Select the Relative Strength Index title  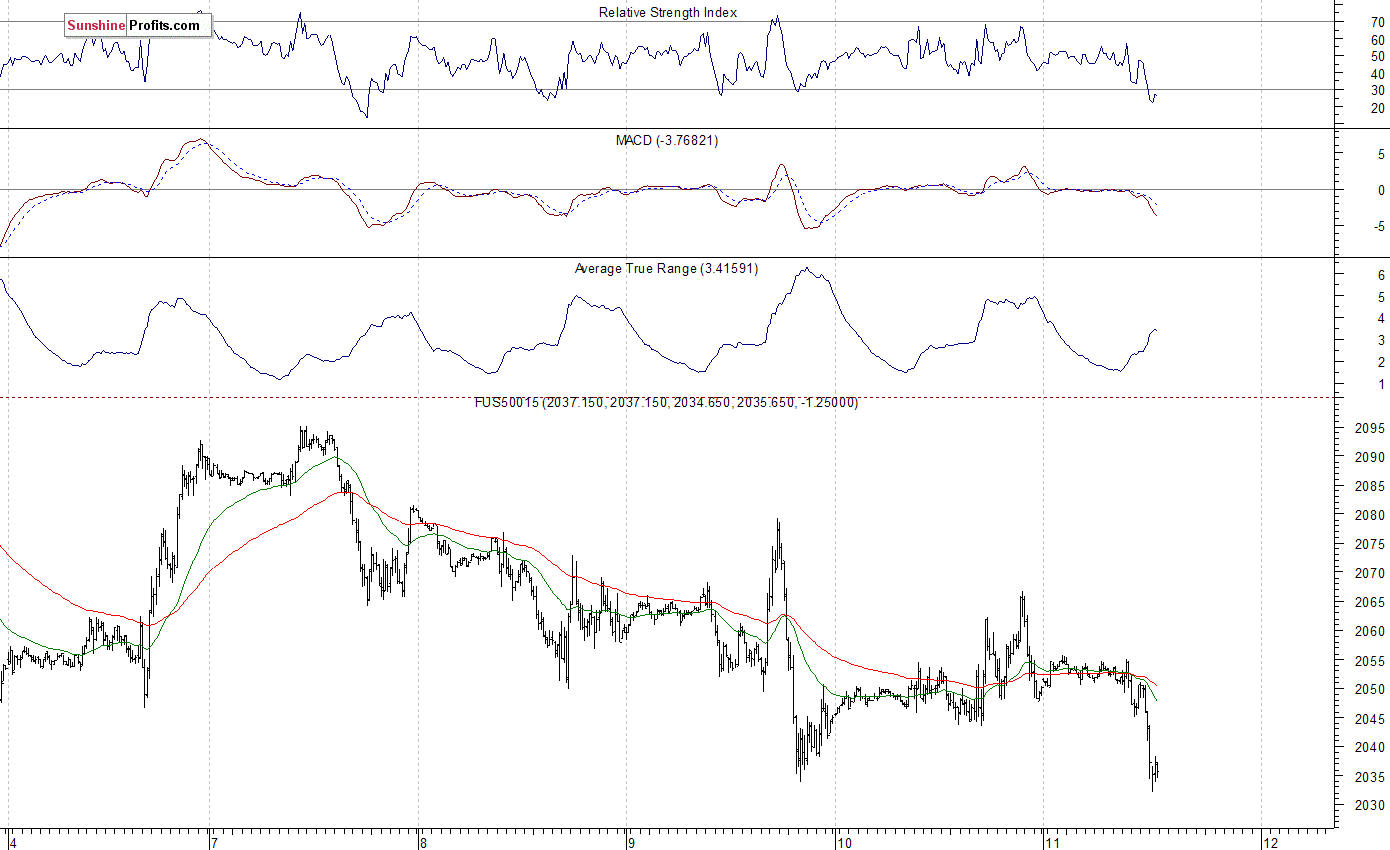tap(668, 13)
